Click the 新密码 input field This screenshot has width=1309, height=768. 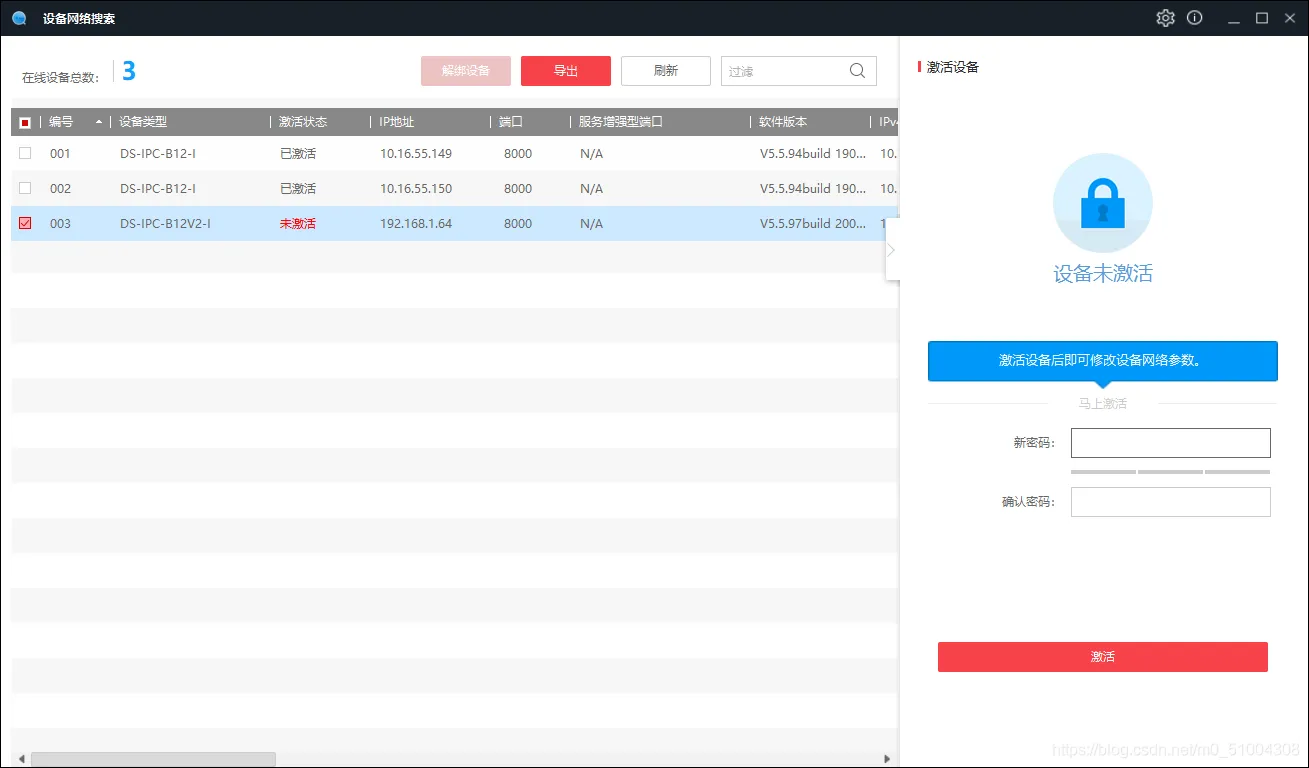coord(1170,443)
